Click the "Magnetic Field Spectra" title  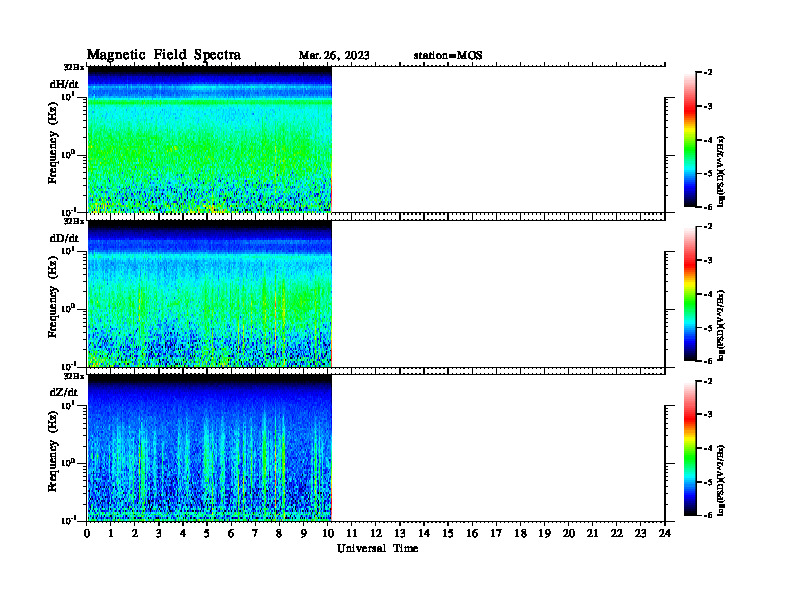(x=164, y=55)
